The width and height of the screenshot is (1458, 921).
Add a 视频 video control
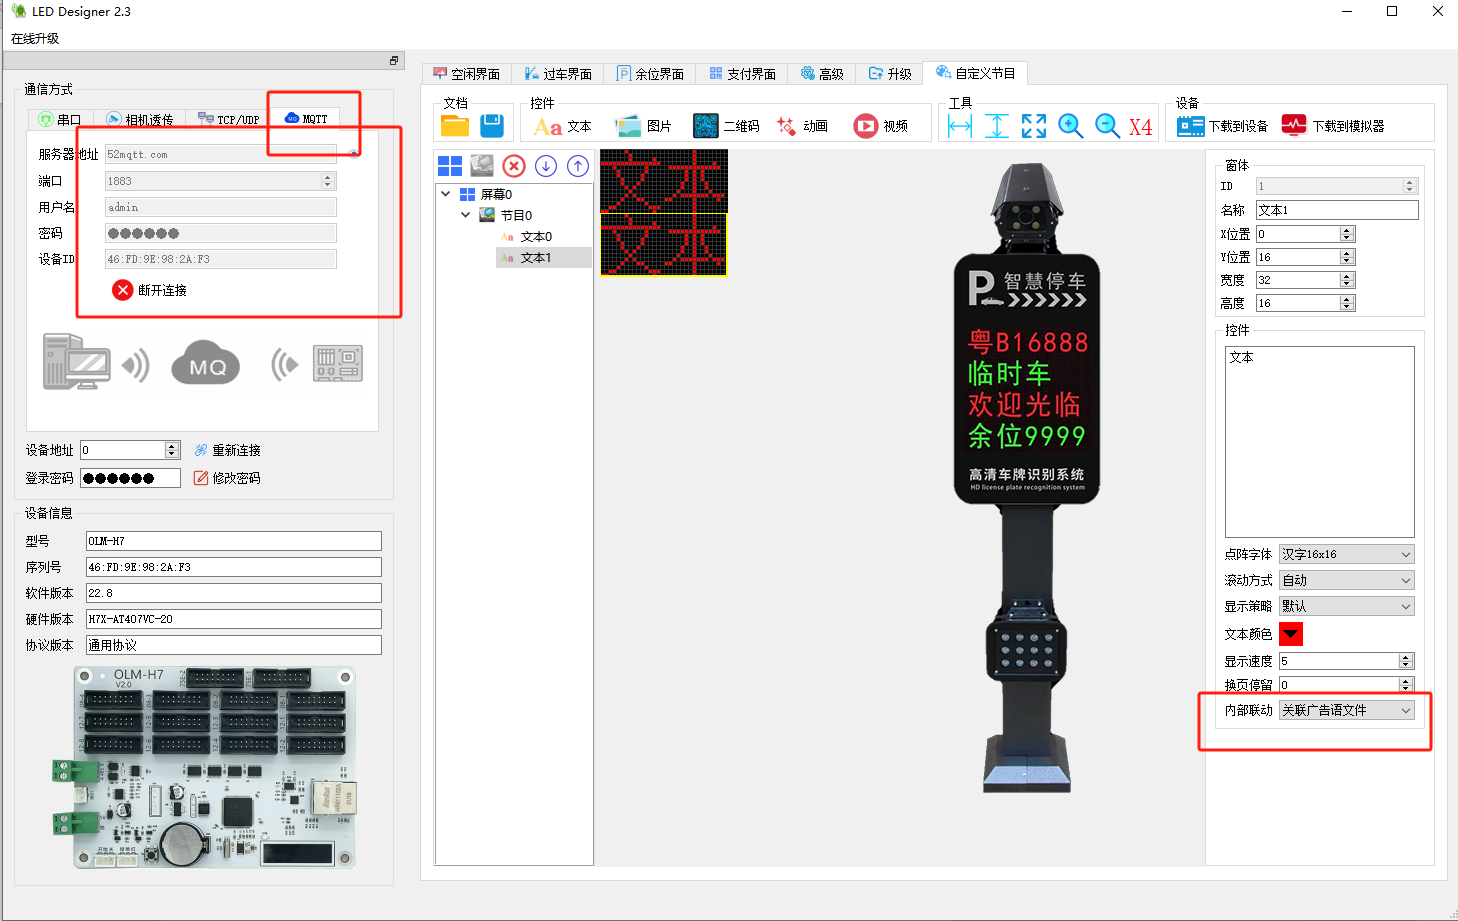tap(881, 126)
